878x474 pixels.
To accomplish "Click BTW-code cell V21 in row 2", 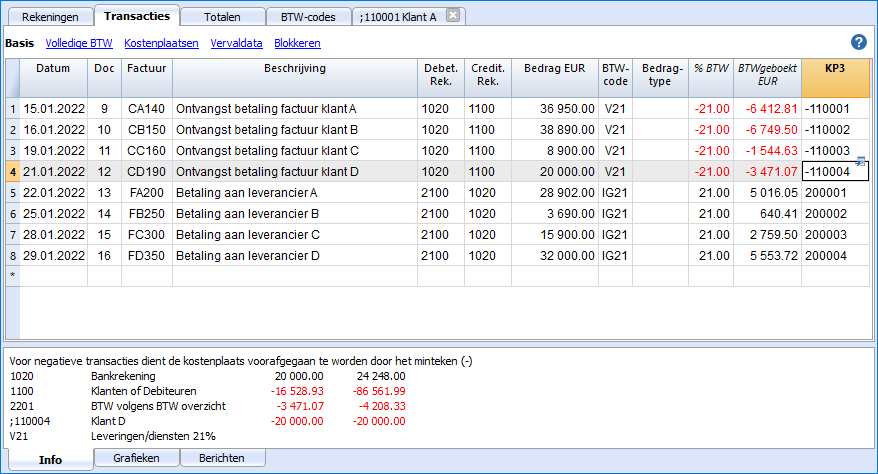I will [615, 130].
